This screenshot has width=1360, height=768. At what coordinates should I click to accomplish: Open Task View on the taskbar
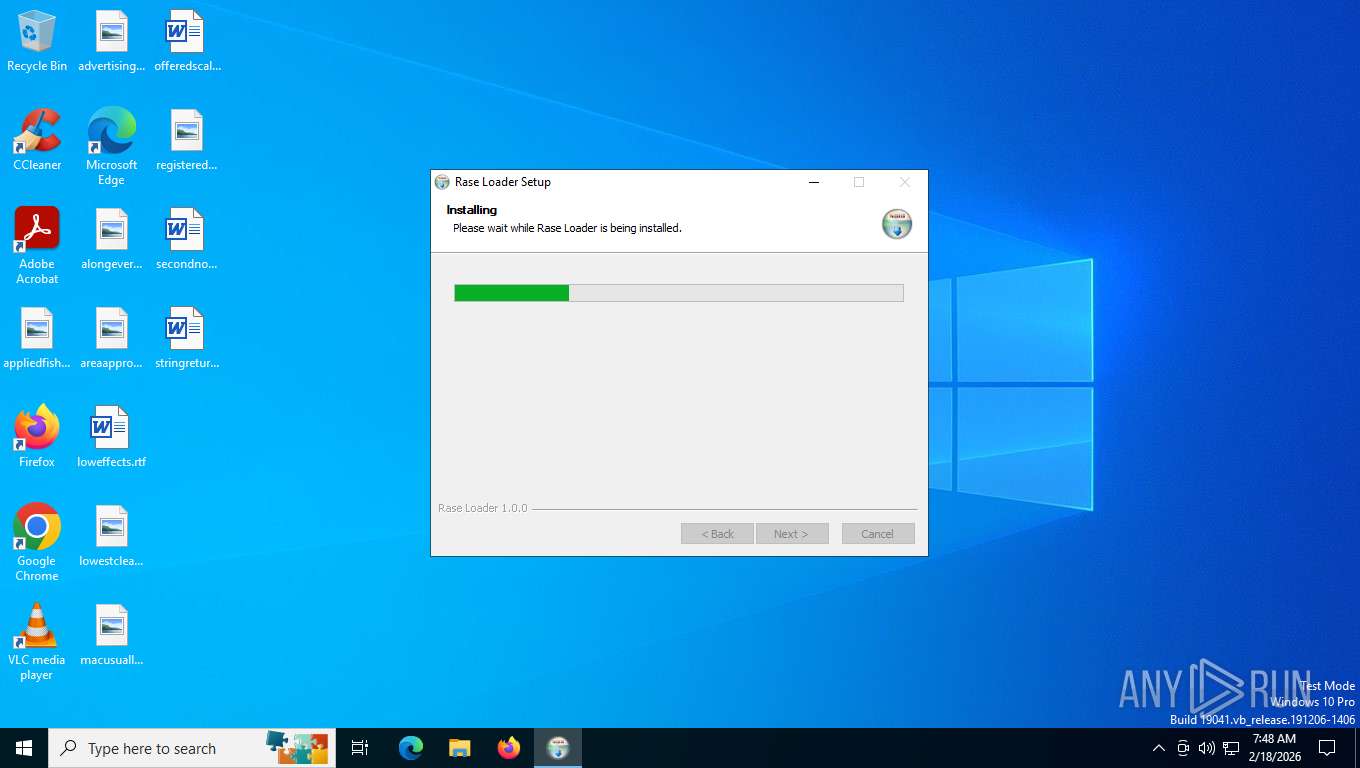(360, 748)
